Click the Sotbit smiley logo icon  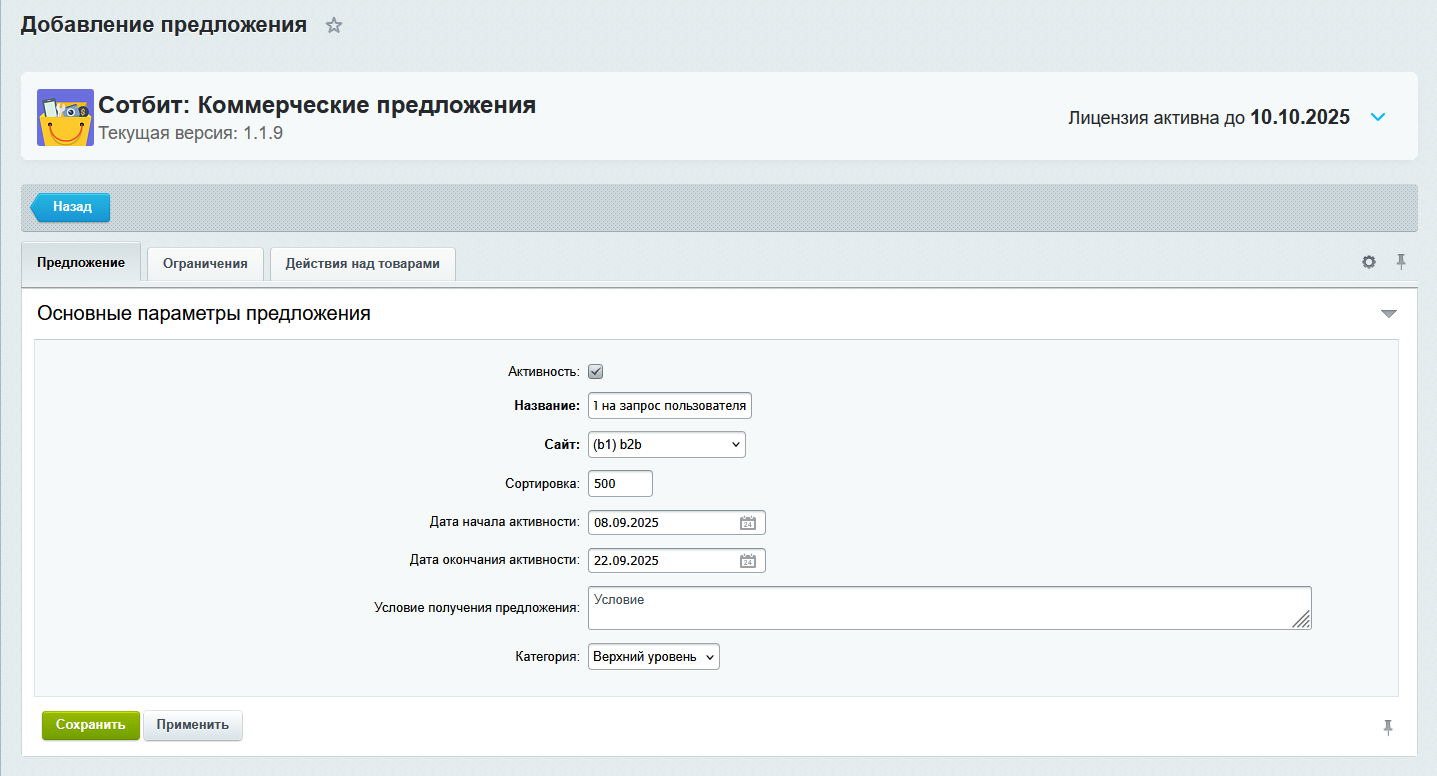(64, 117)
